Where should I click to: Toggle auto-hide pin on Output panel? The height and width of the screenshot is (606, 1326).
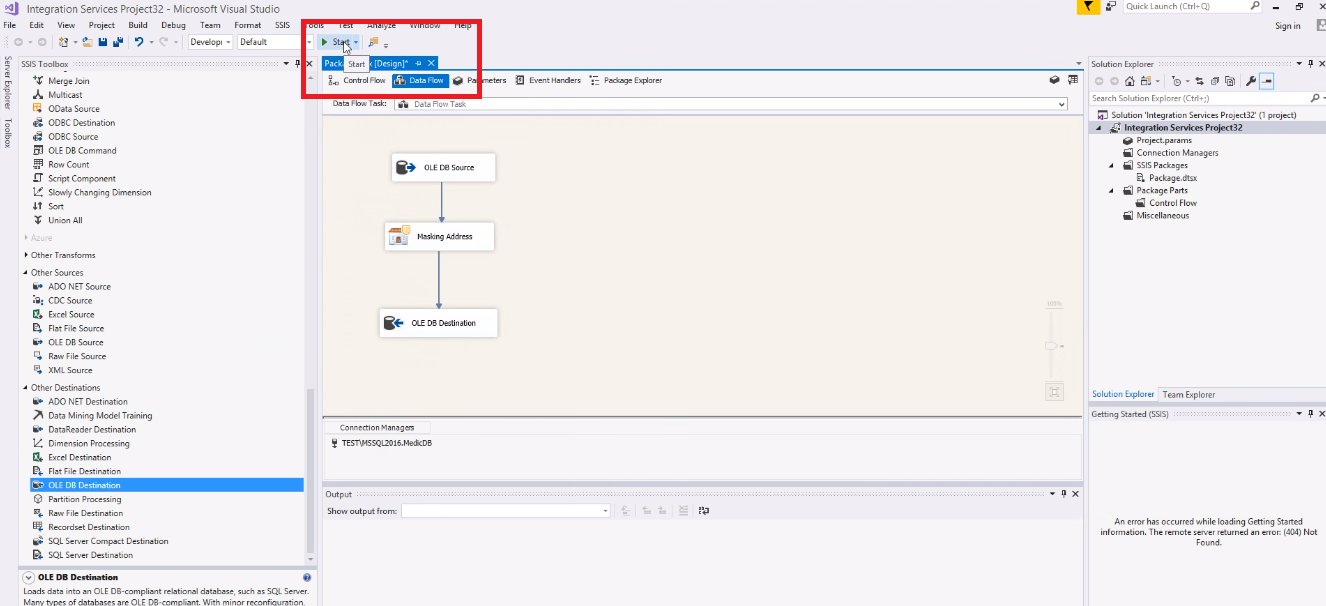pos(1063,493)
